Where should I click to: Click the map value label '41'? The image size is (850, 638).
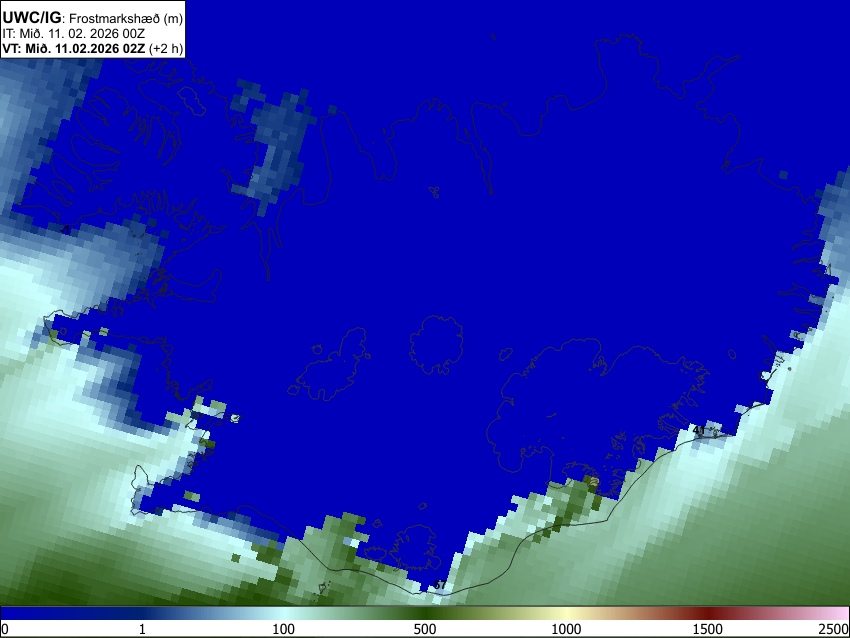pyautogui.click(x=699, y=430)
